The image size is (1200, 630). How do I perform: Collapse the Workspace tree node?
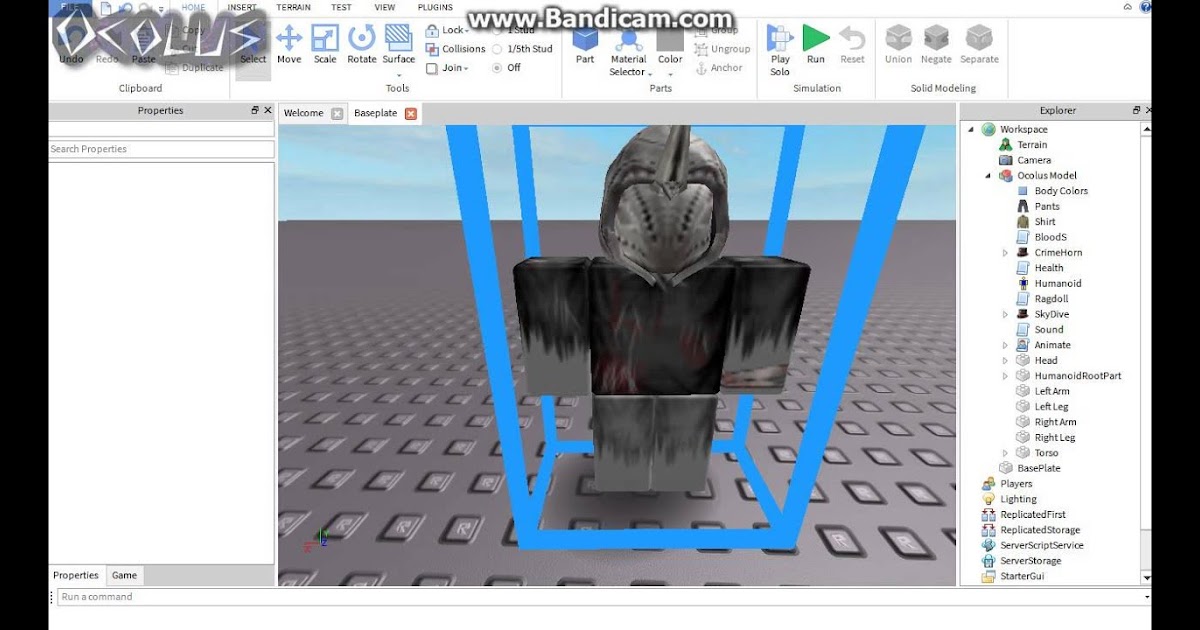[x=971, y=129]
